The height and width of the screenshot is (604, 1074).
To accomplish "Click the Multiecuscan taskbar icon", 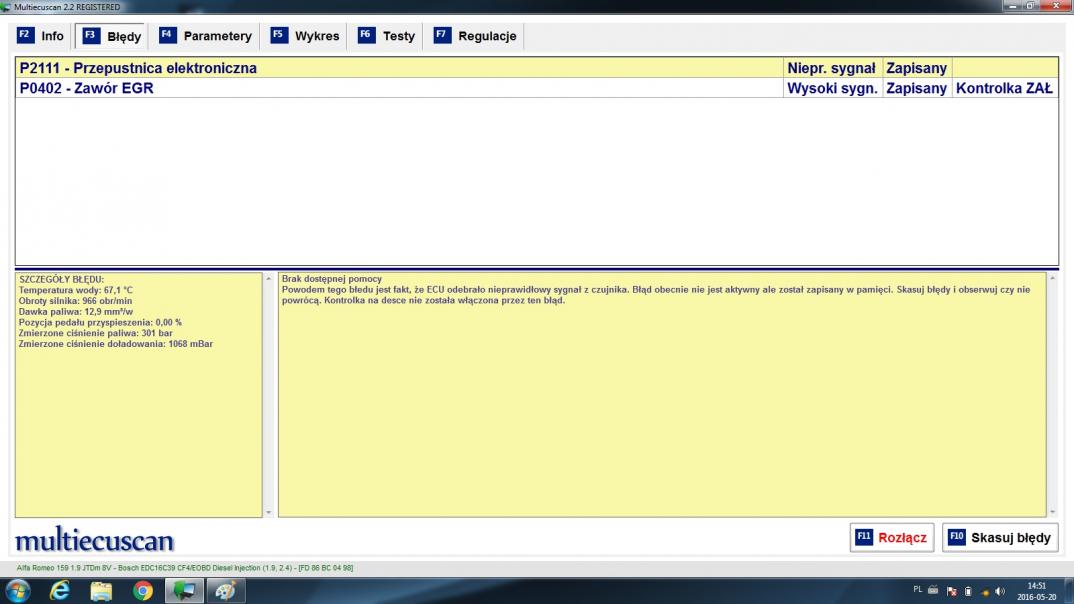I will click(x=184, y=590).
